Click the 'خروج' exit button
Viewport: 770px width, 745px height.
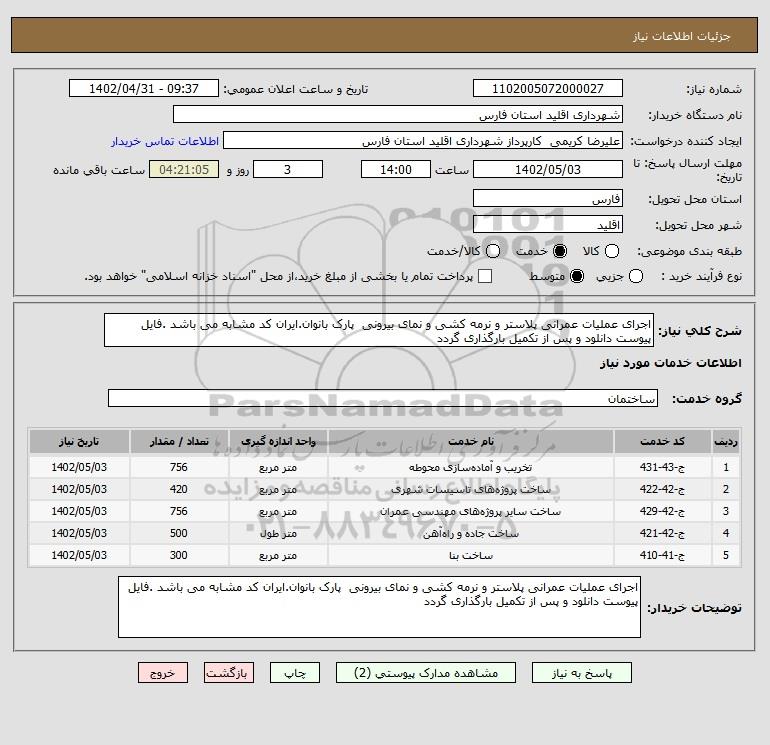163,673
